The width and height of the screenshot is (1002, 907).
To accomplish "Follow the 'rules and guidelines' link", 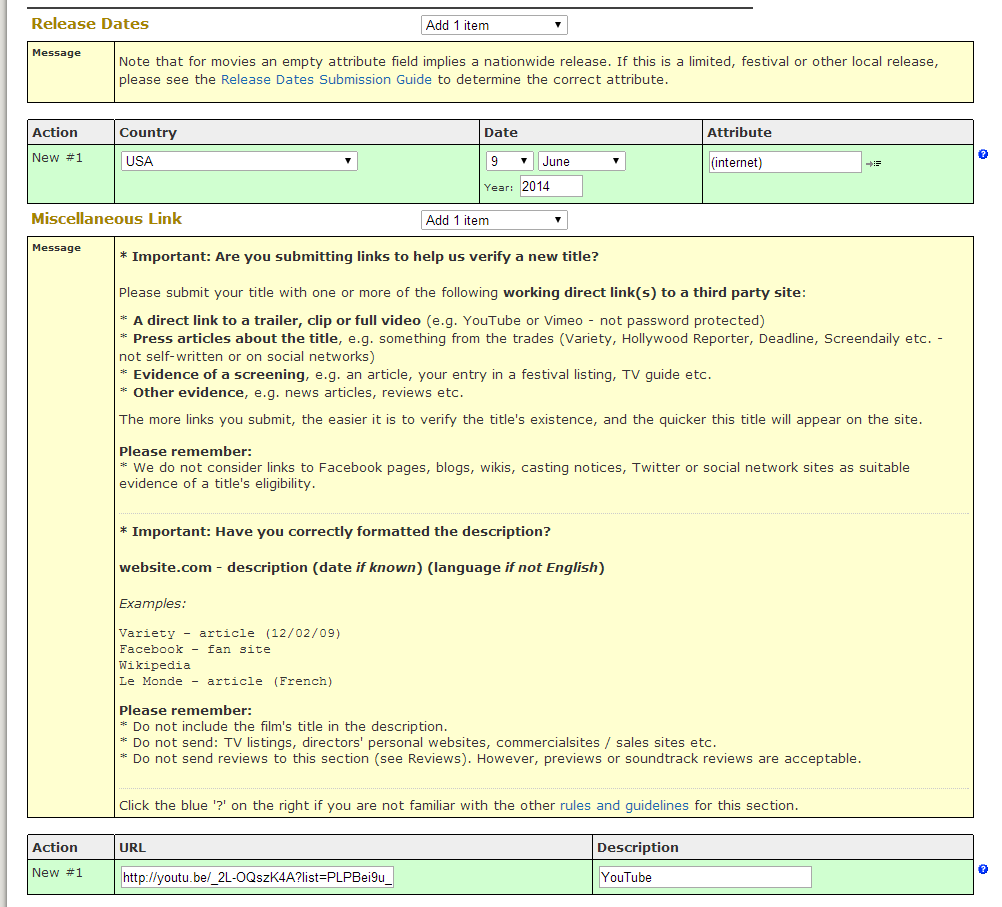I will [624, 805].
